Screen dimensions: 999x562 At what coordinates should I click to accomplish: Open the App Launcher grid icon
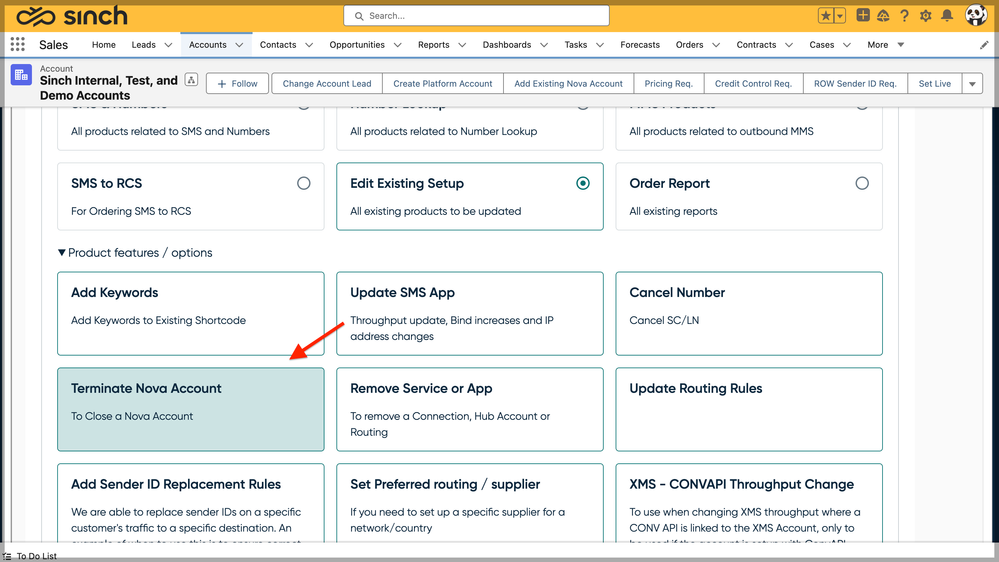(18, 44)
